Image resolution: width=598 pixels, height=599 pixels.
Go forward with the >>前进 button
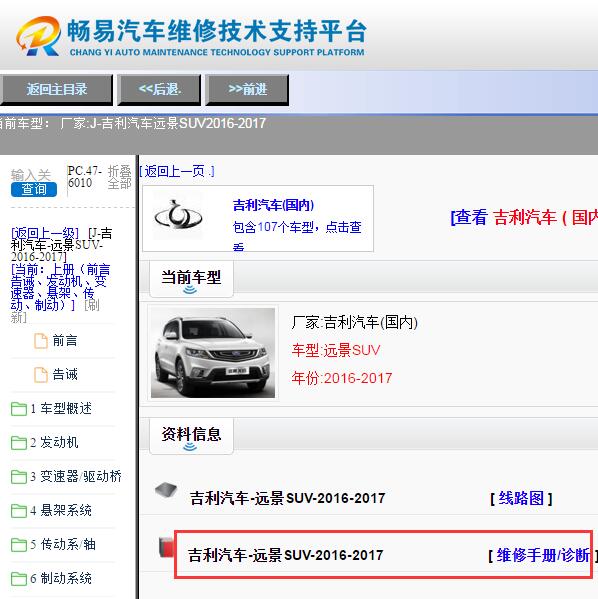click(247, 89)
